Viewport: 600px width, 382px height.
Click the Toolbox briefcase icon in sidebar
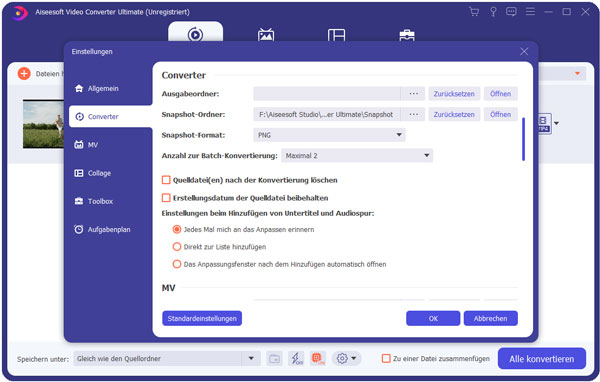click(78, 201)
